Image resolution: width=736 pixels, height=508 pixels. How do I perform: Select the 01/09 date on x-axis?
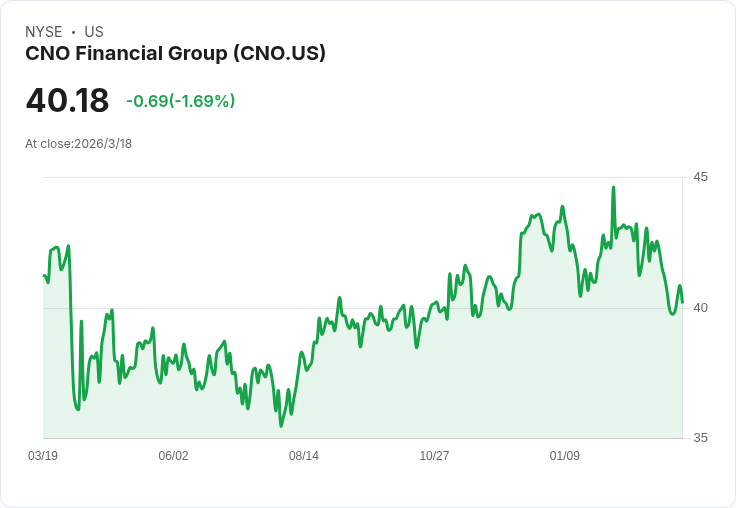coord(565,456)
